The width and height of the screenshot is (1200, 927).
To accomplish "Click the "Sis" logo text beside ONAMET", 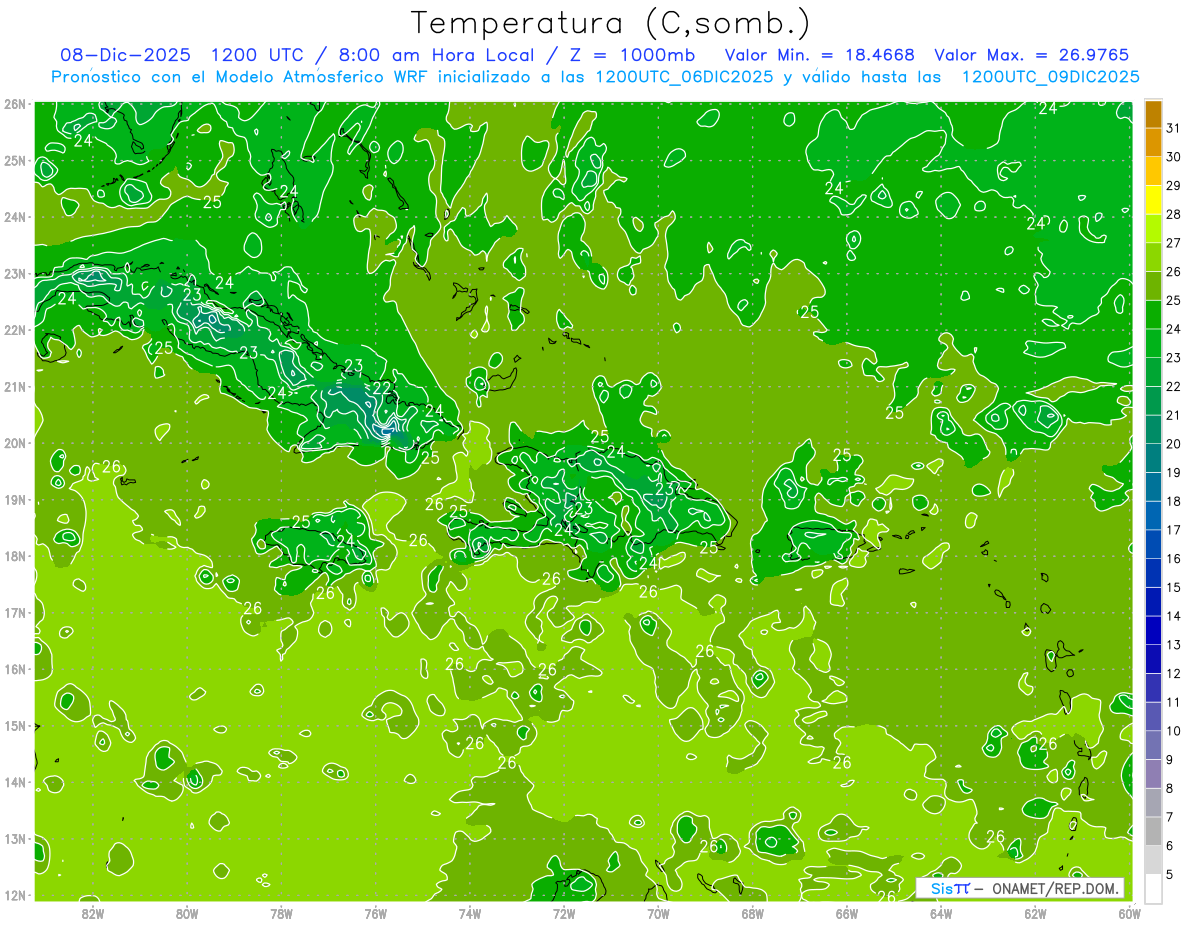I will tap(942, 888).
